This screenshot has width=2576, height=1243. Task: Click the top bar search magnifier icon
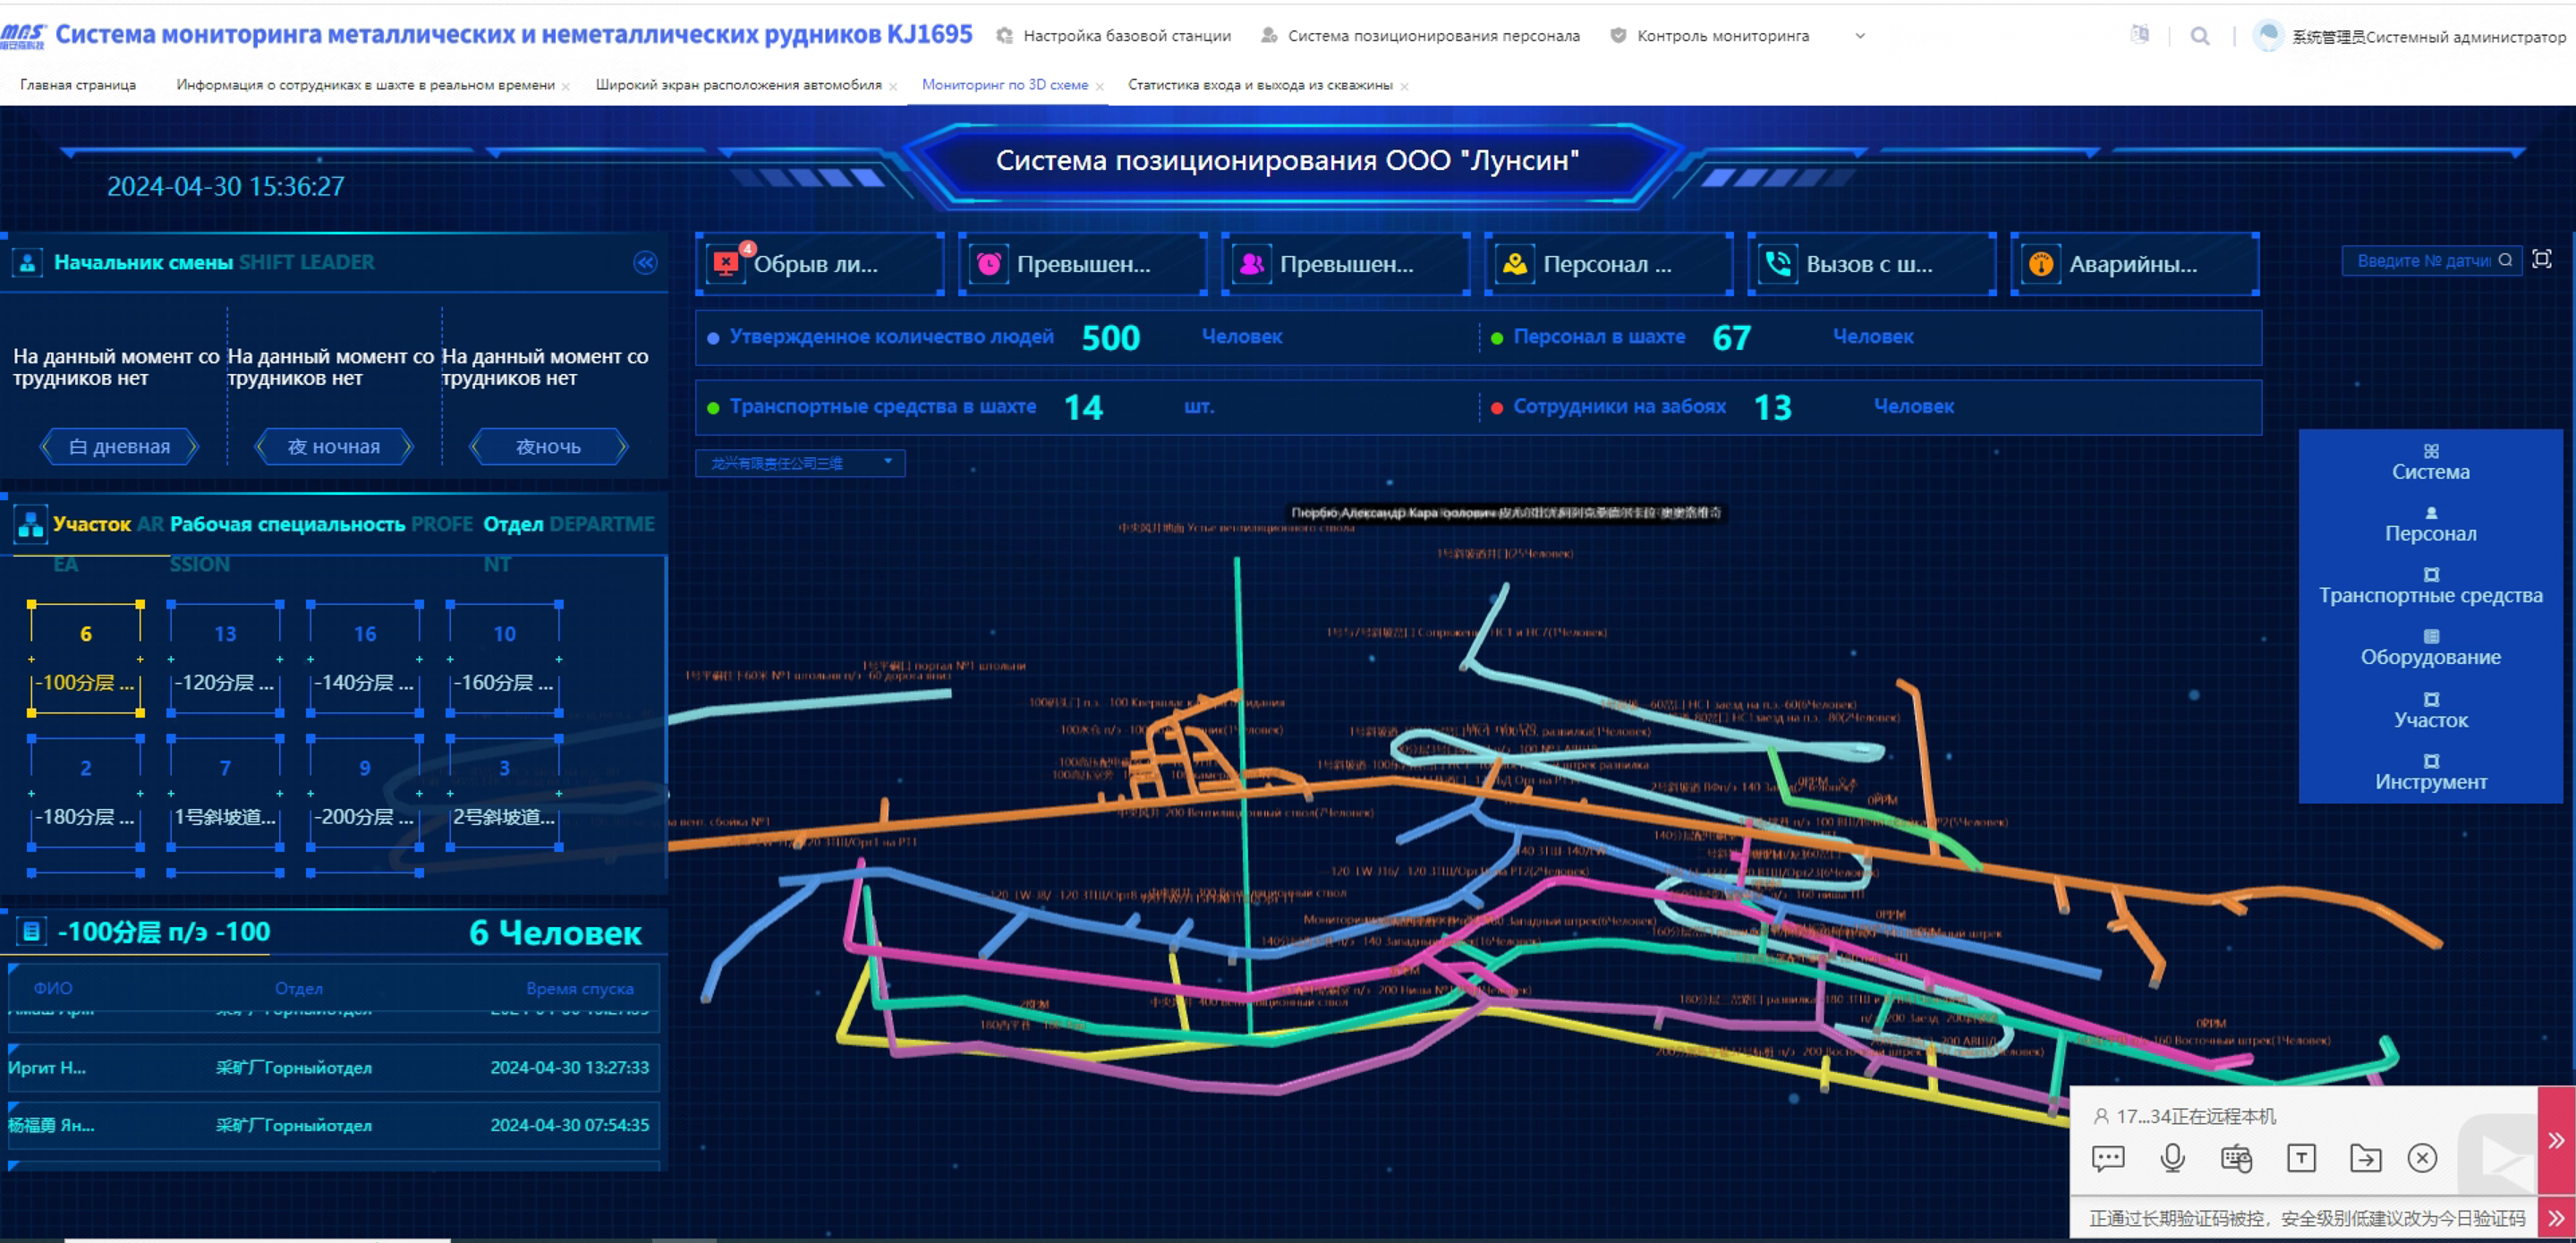click(2200, 36)
